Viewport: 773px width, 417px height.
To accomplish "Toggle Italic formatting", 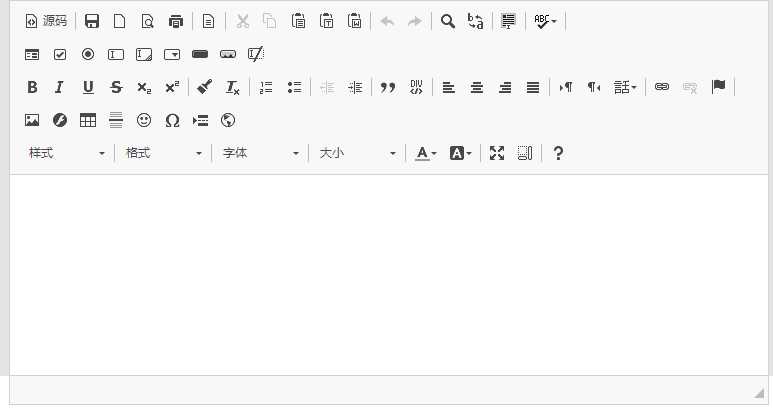I will (x=60, y=87).
